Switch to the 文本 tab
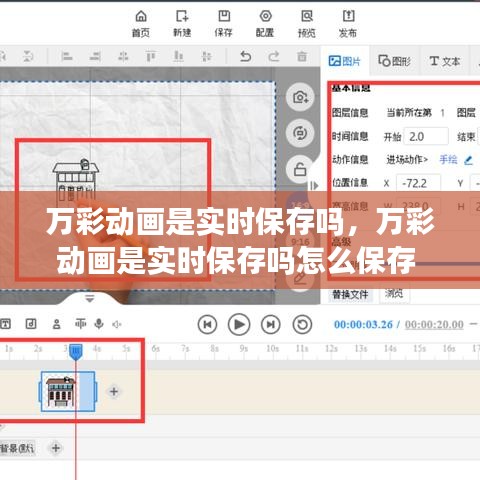Viewport: 480px width, 480px height. 444,61
